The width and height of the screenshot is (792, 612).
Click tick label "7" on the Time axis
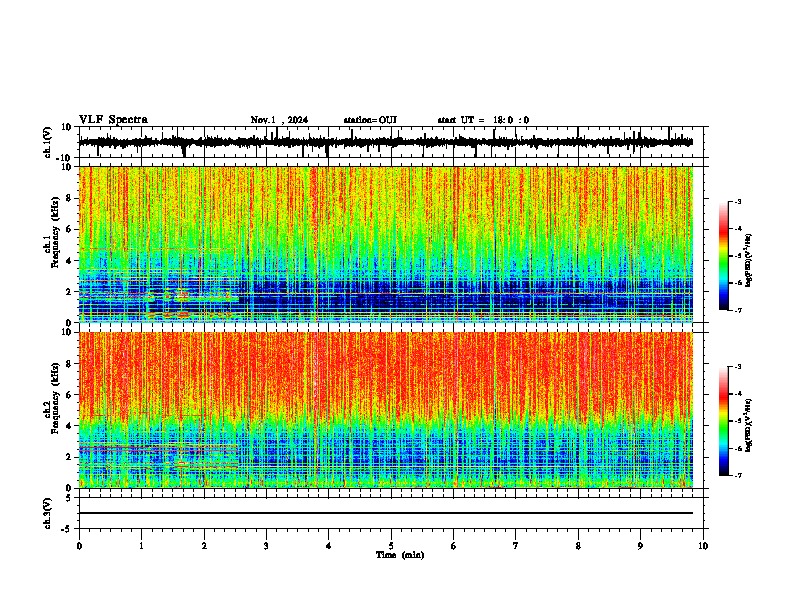(x=516, y=546)
